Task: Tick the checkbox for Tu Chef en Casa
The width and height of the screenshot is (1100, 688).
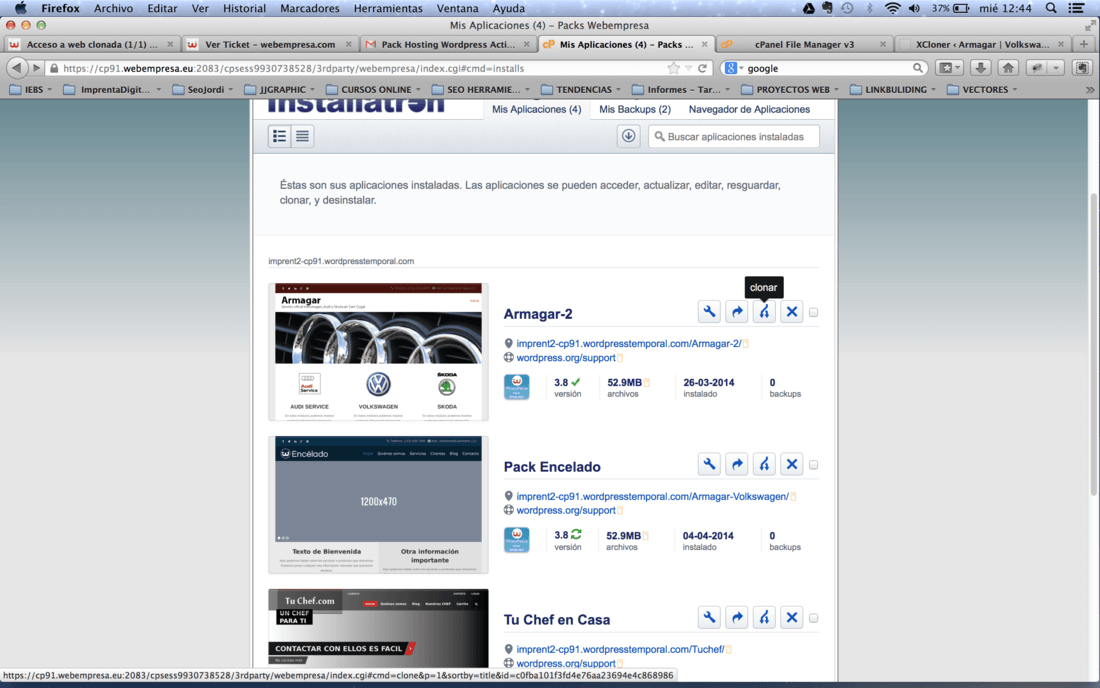Action: 814,618
